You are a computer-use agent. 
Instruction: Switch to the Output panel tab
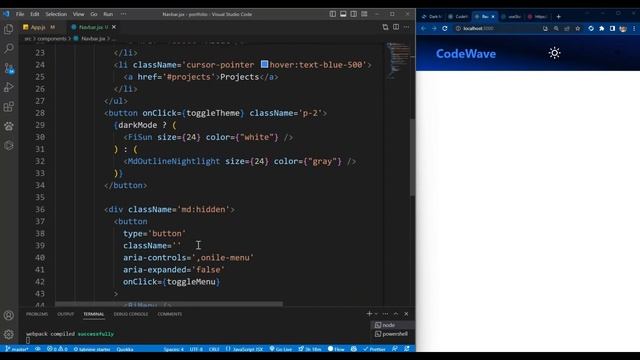[x=65, y=314]
